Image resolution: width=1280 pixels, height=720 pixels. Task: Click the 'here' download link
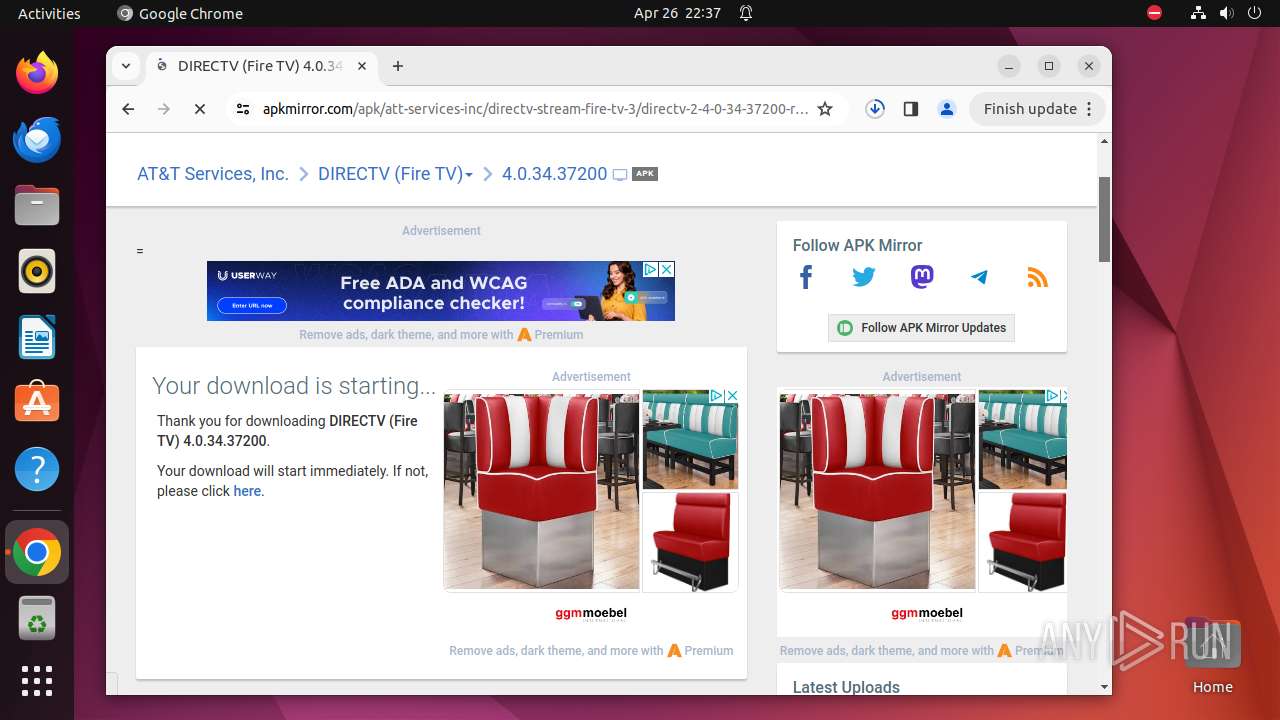[247, 491]
